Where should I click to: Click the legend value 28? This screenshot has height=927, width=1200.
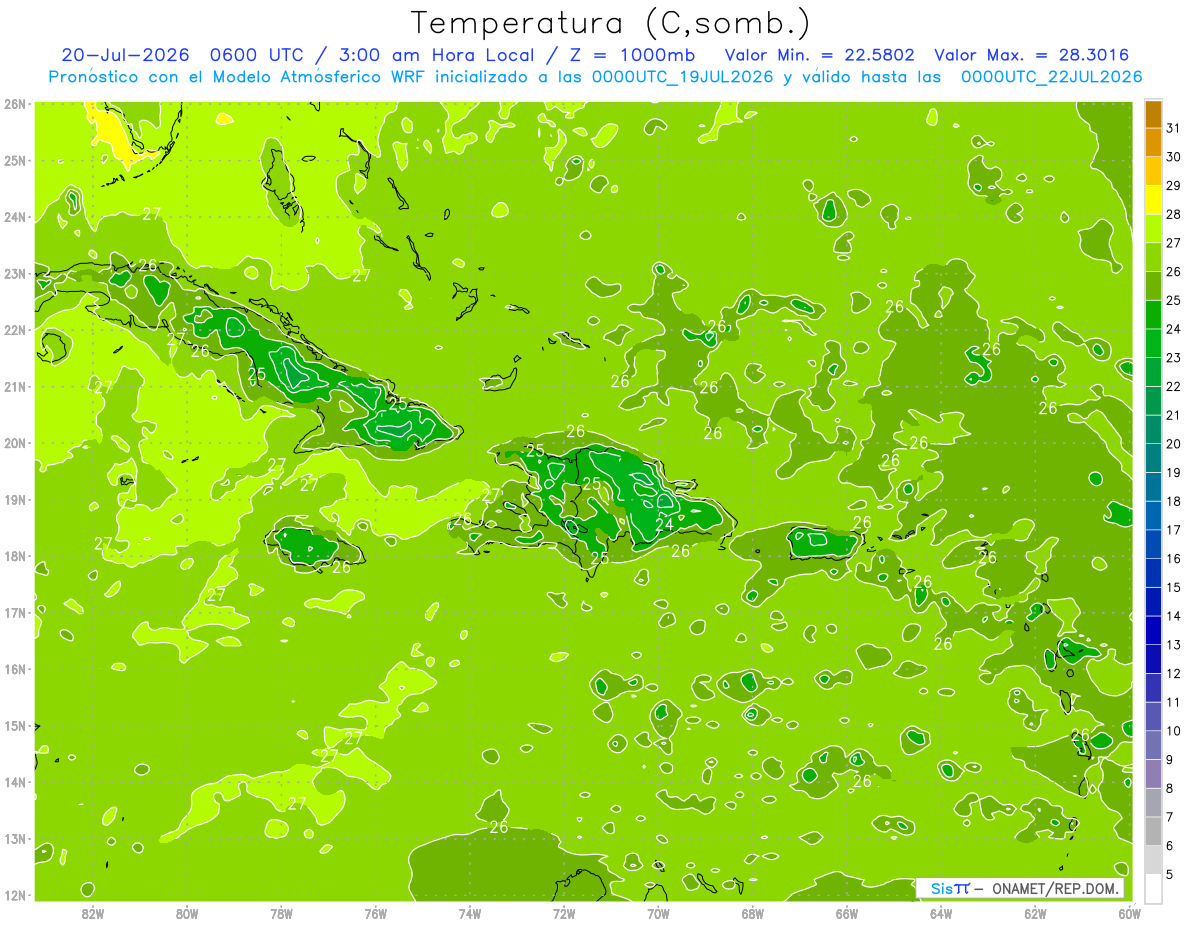point(1174,215)
